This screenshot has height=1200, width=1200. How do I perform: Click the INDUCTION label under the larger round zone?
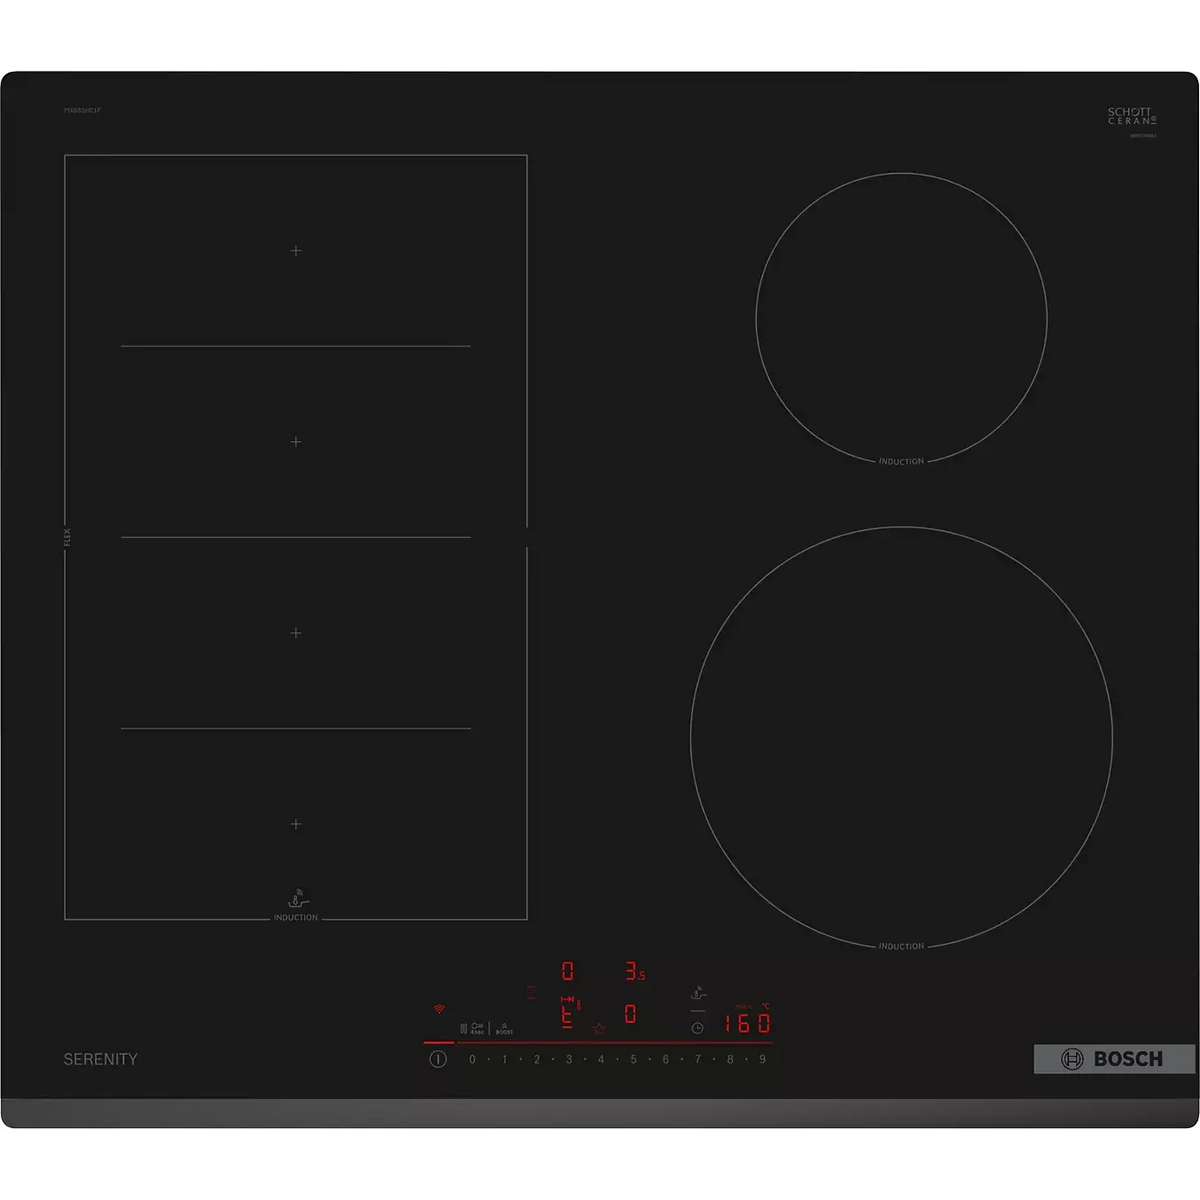pyautogui.click(x=901, y=946)
